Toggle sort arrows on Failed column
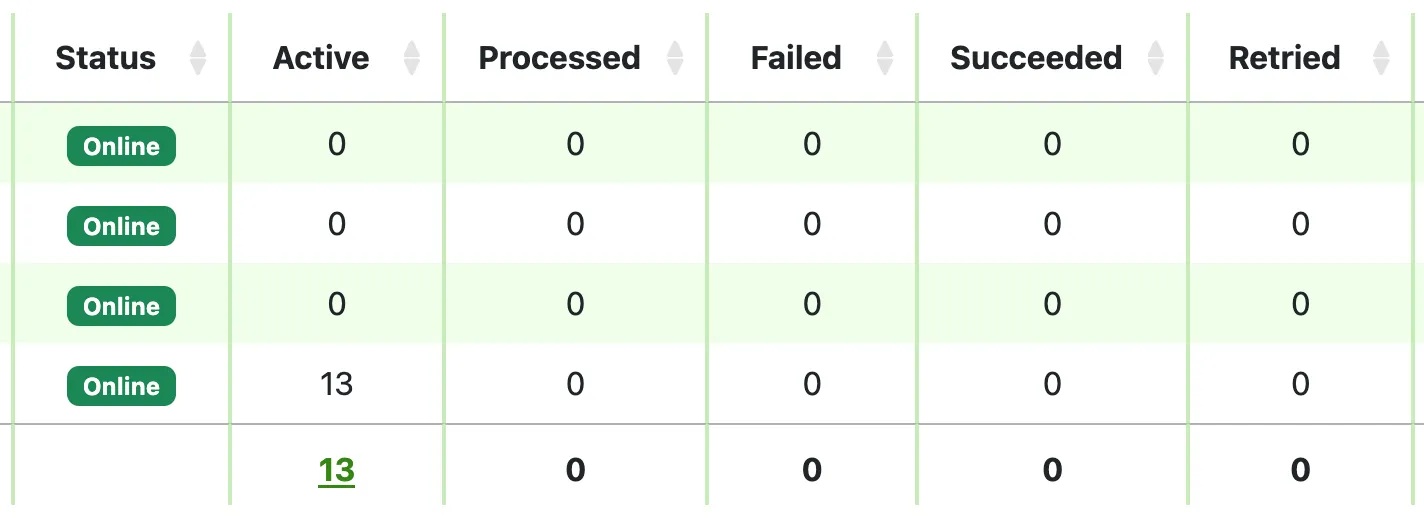 tap(884, 58)
